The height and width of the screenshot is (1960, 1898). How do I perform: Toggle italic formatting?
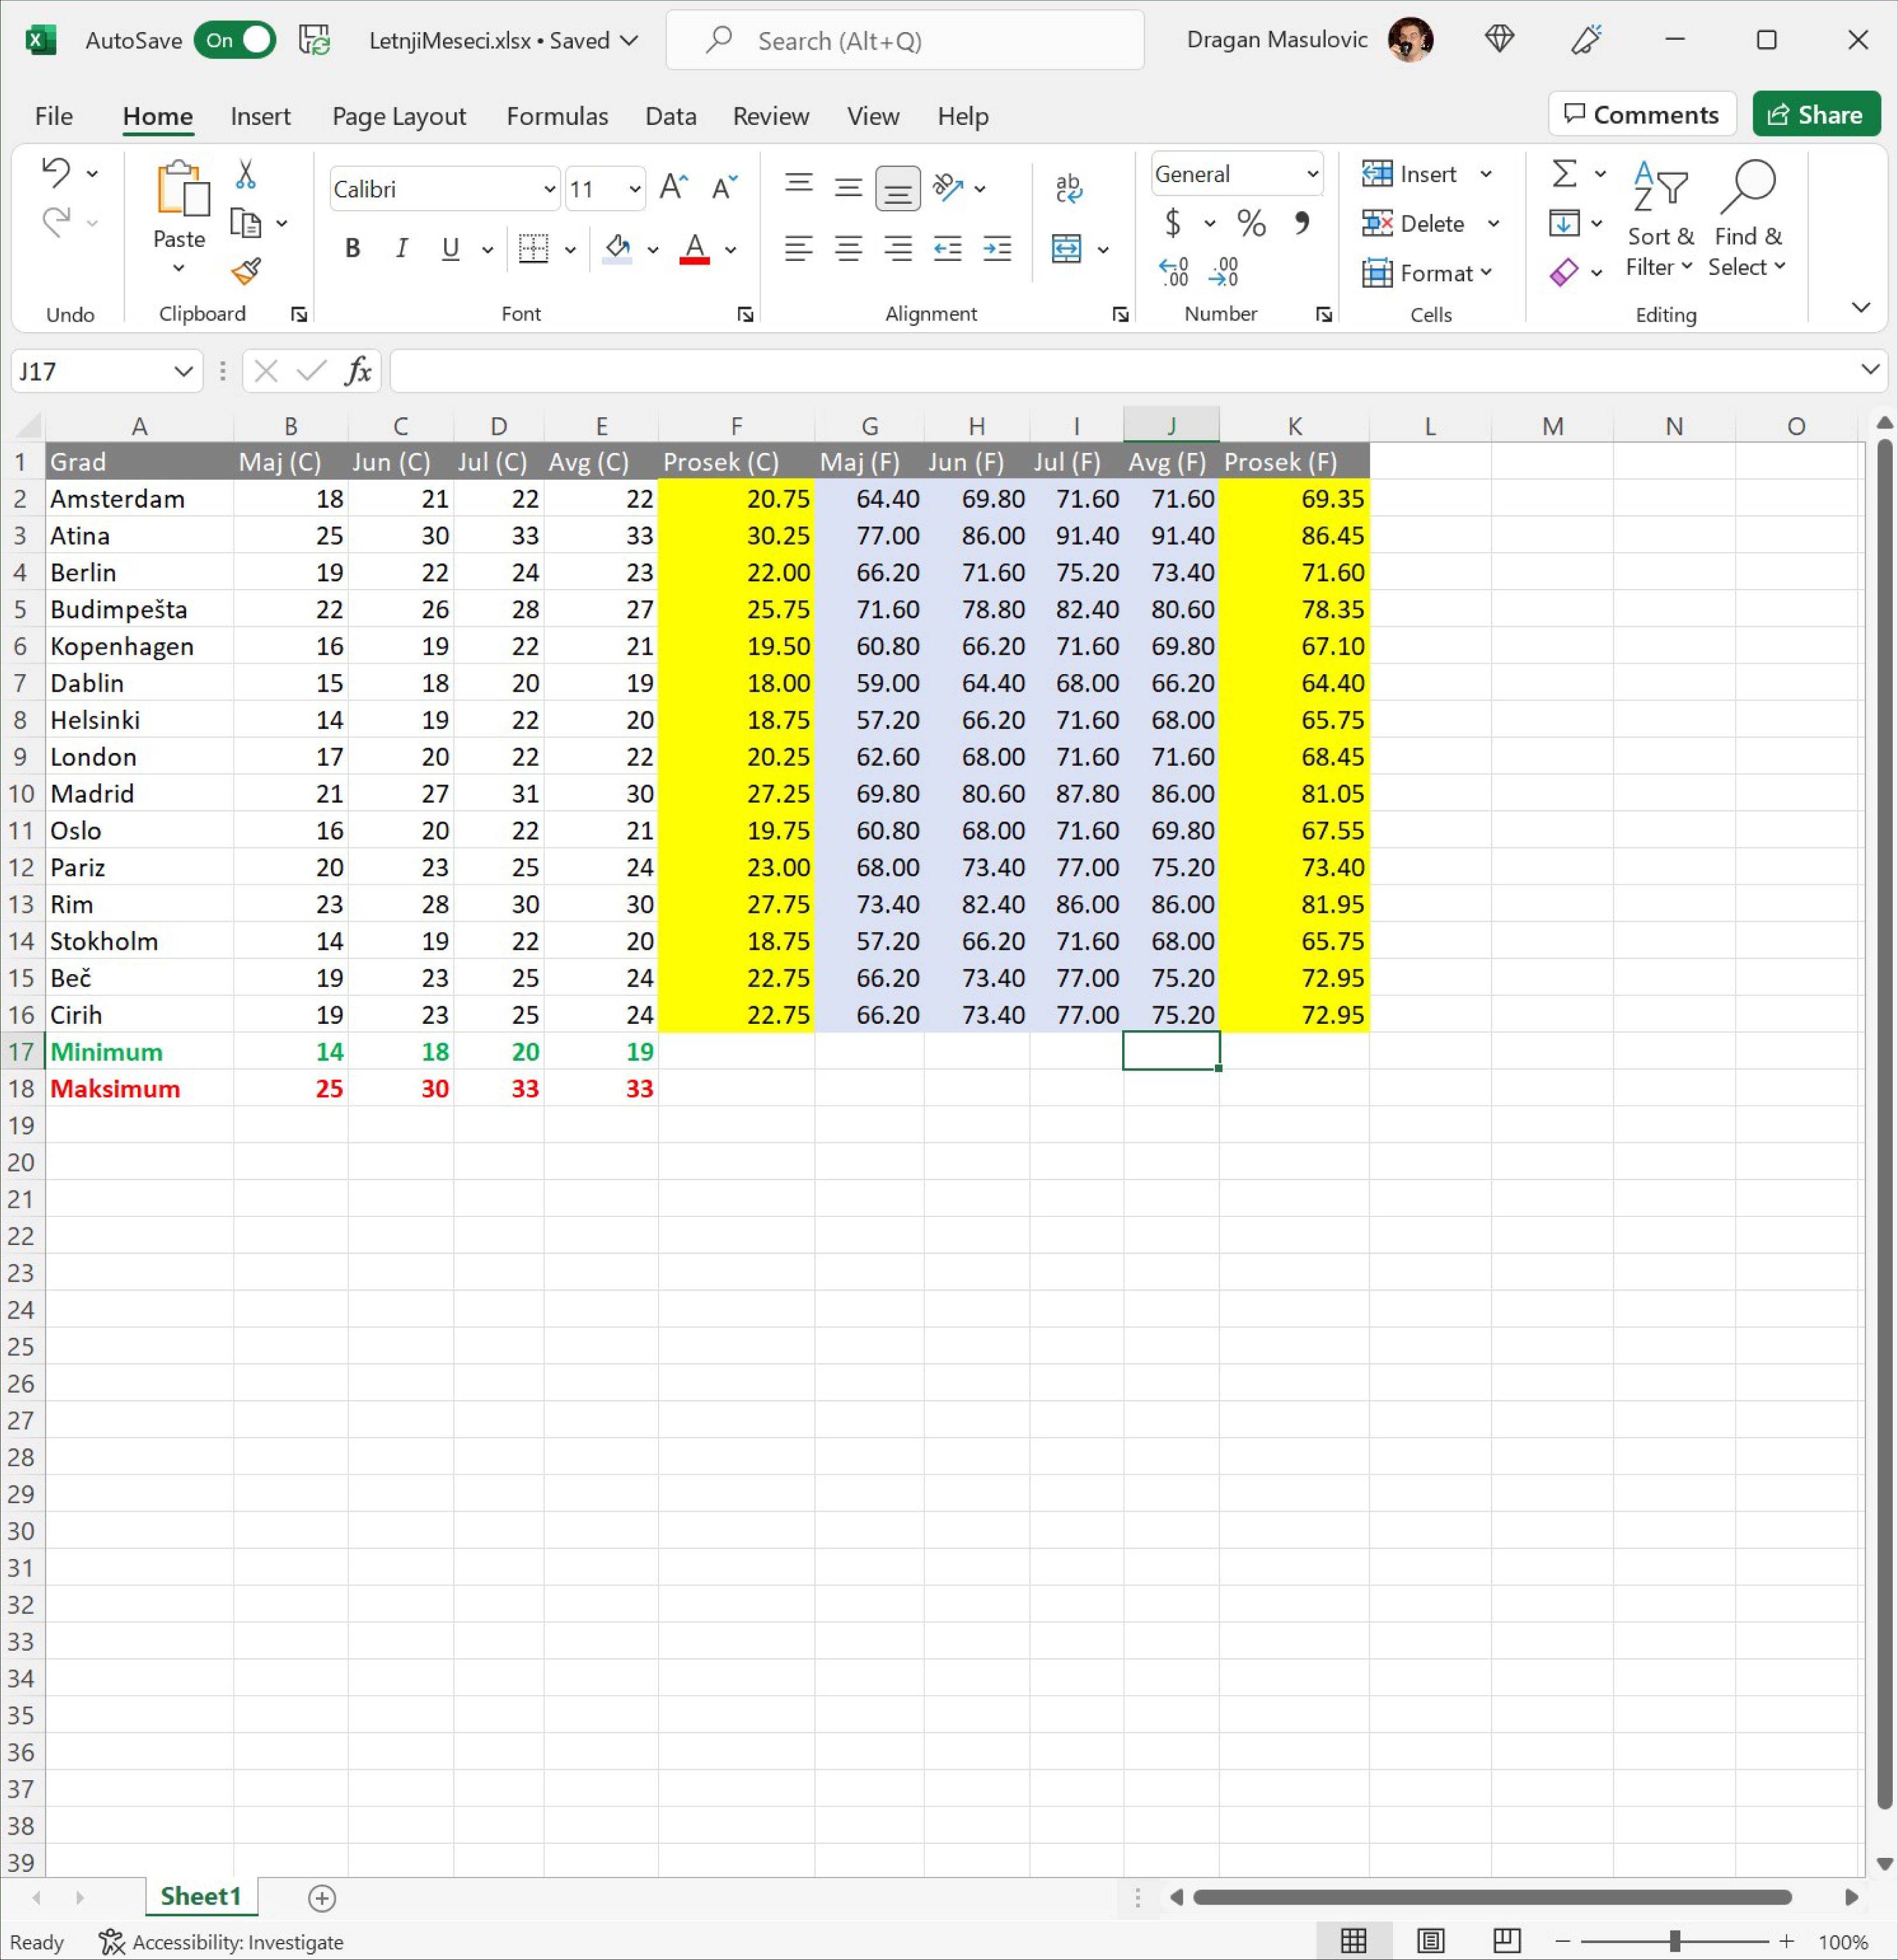point(401,249)
